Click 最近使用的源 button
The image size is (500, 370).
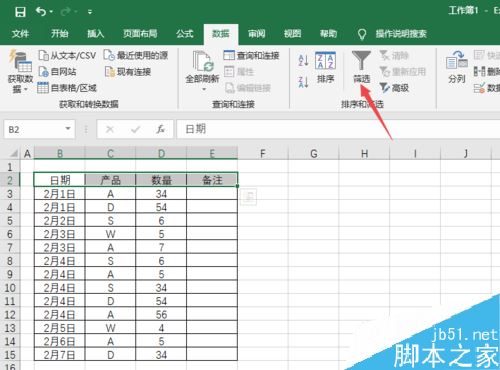pyautogui.click(x=136, y=55)
